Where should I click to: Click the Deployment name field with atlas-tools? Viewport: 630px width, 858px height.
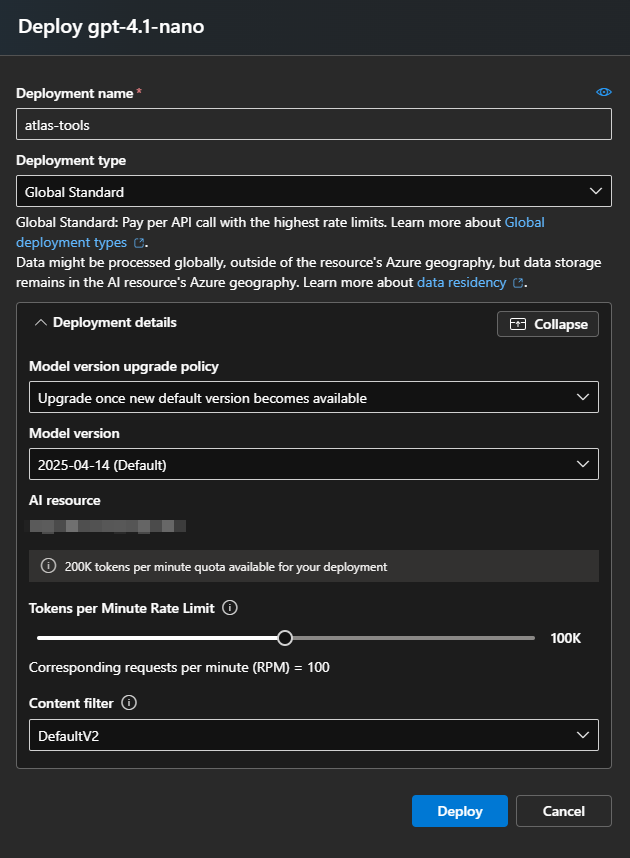point(314,124)
